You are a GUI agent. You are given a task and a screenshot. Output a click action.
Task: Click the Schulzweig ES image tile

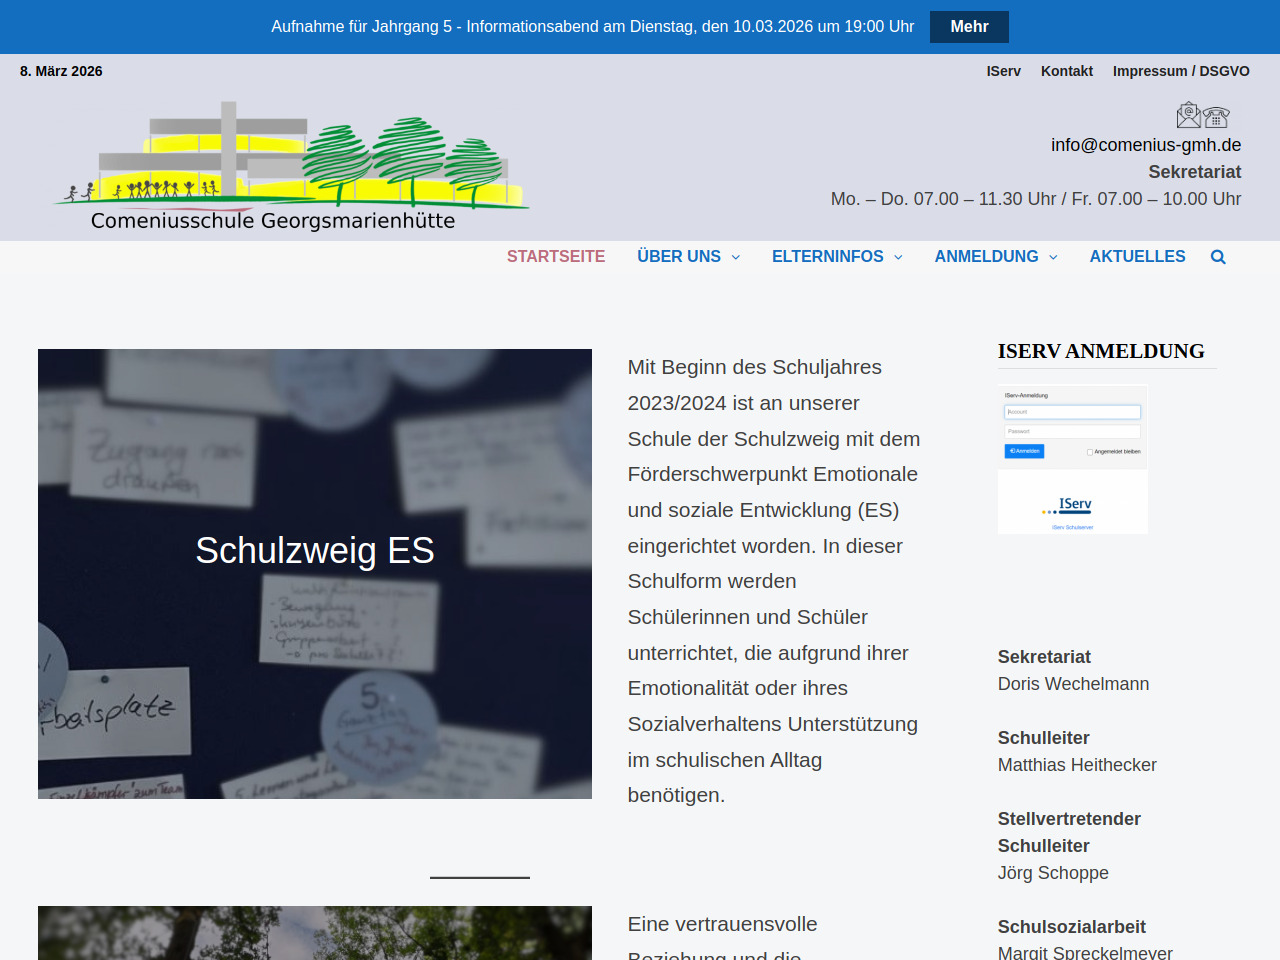315,573
